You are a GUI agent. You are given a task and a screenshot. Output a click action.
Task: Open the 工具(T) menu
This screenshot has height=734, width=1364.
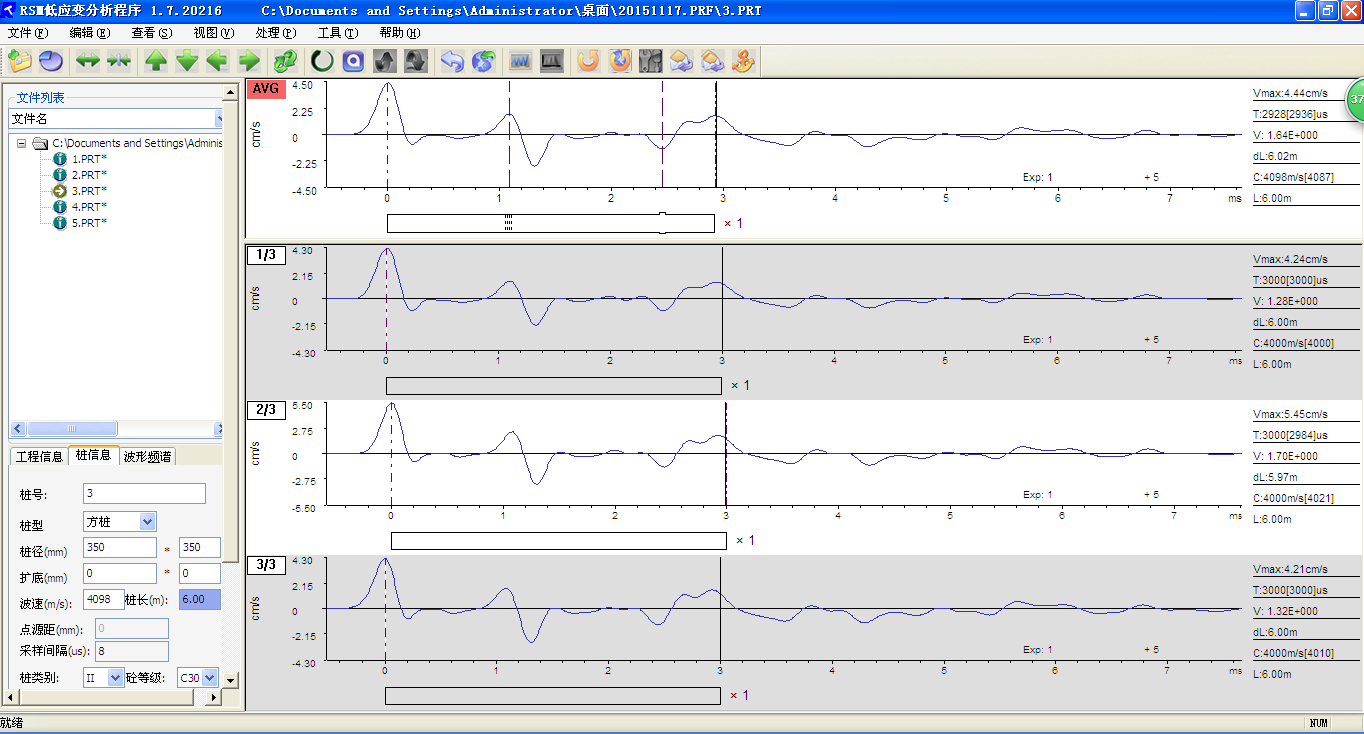point(338,33)
